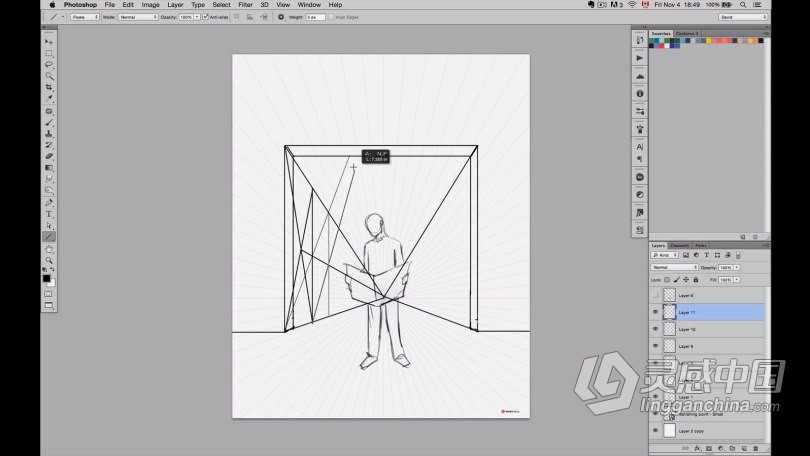810x456 pixels.
Task: Show Layer 6 by toggling visibility box
Action: (656, 295)
